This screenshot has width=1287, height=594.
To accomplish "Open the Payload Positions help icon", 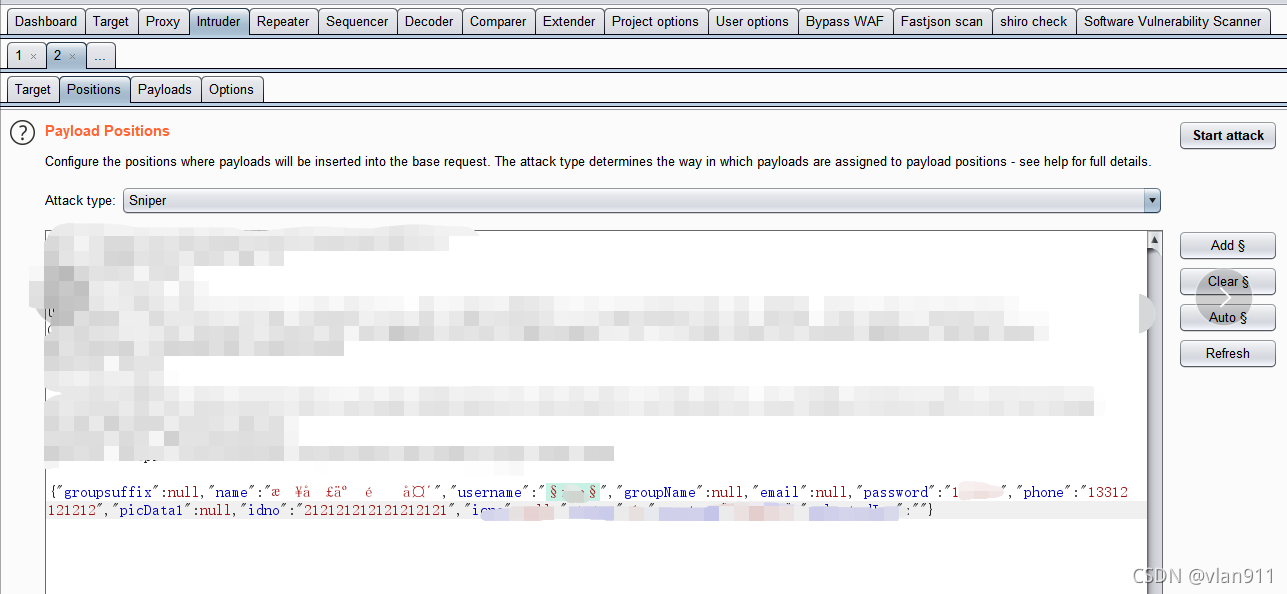I will tap(22, 133).
